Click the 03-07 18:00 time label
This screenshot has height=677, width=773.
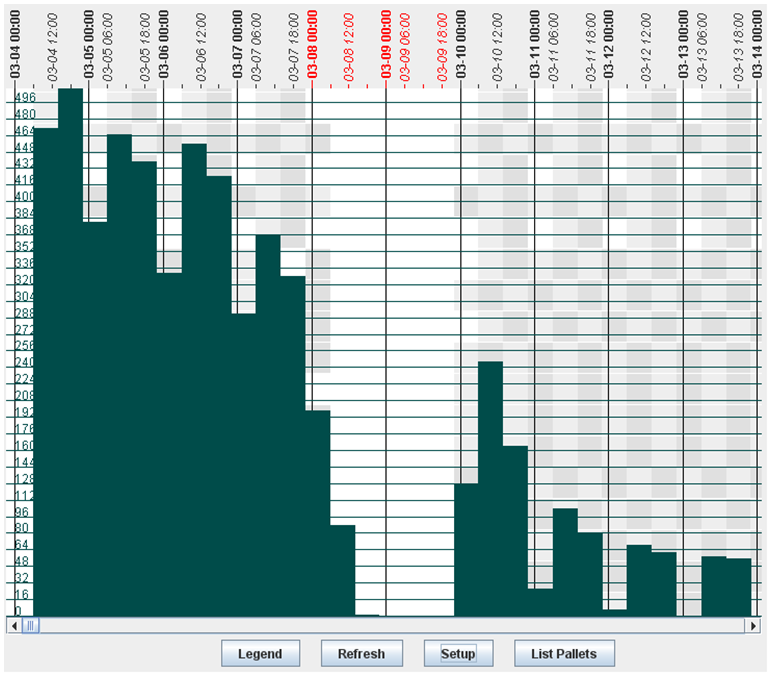pyautogui.click(x=293, y=47)
